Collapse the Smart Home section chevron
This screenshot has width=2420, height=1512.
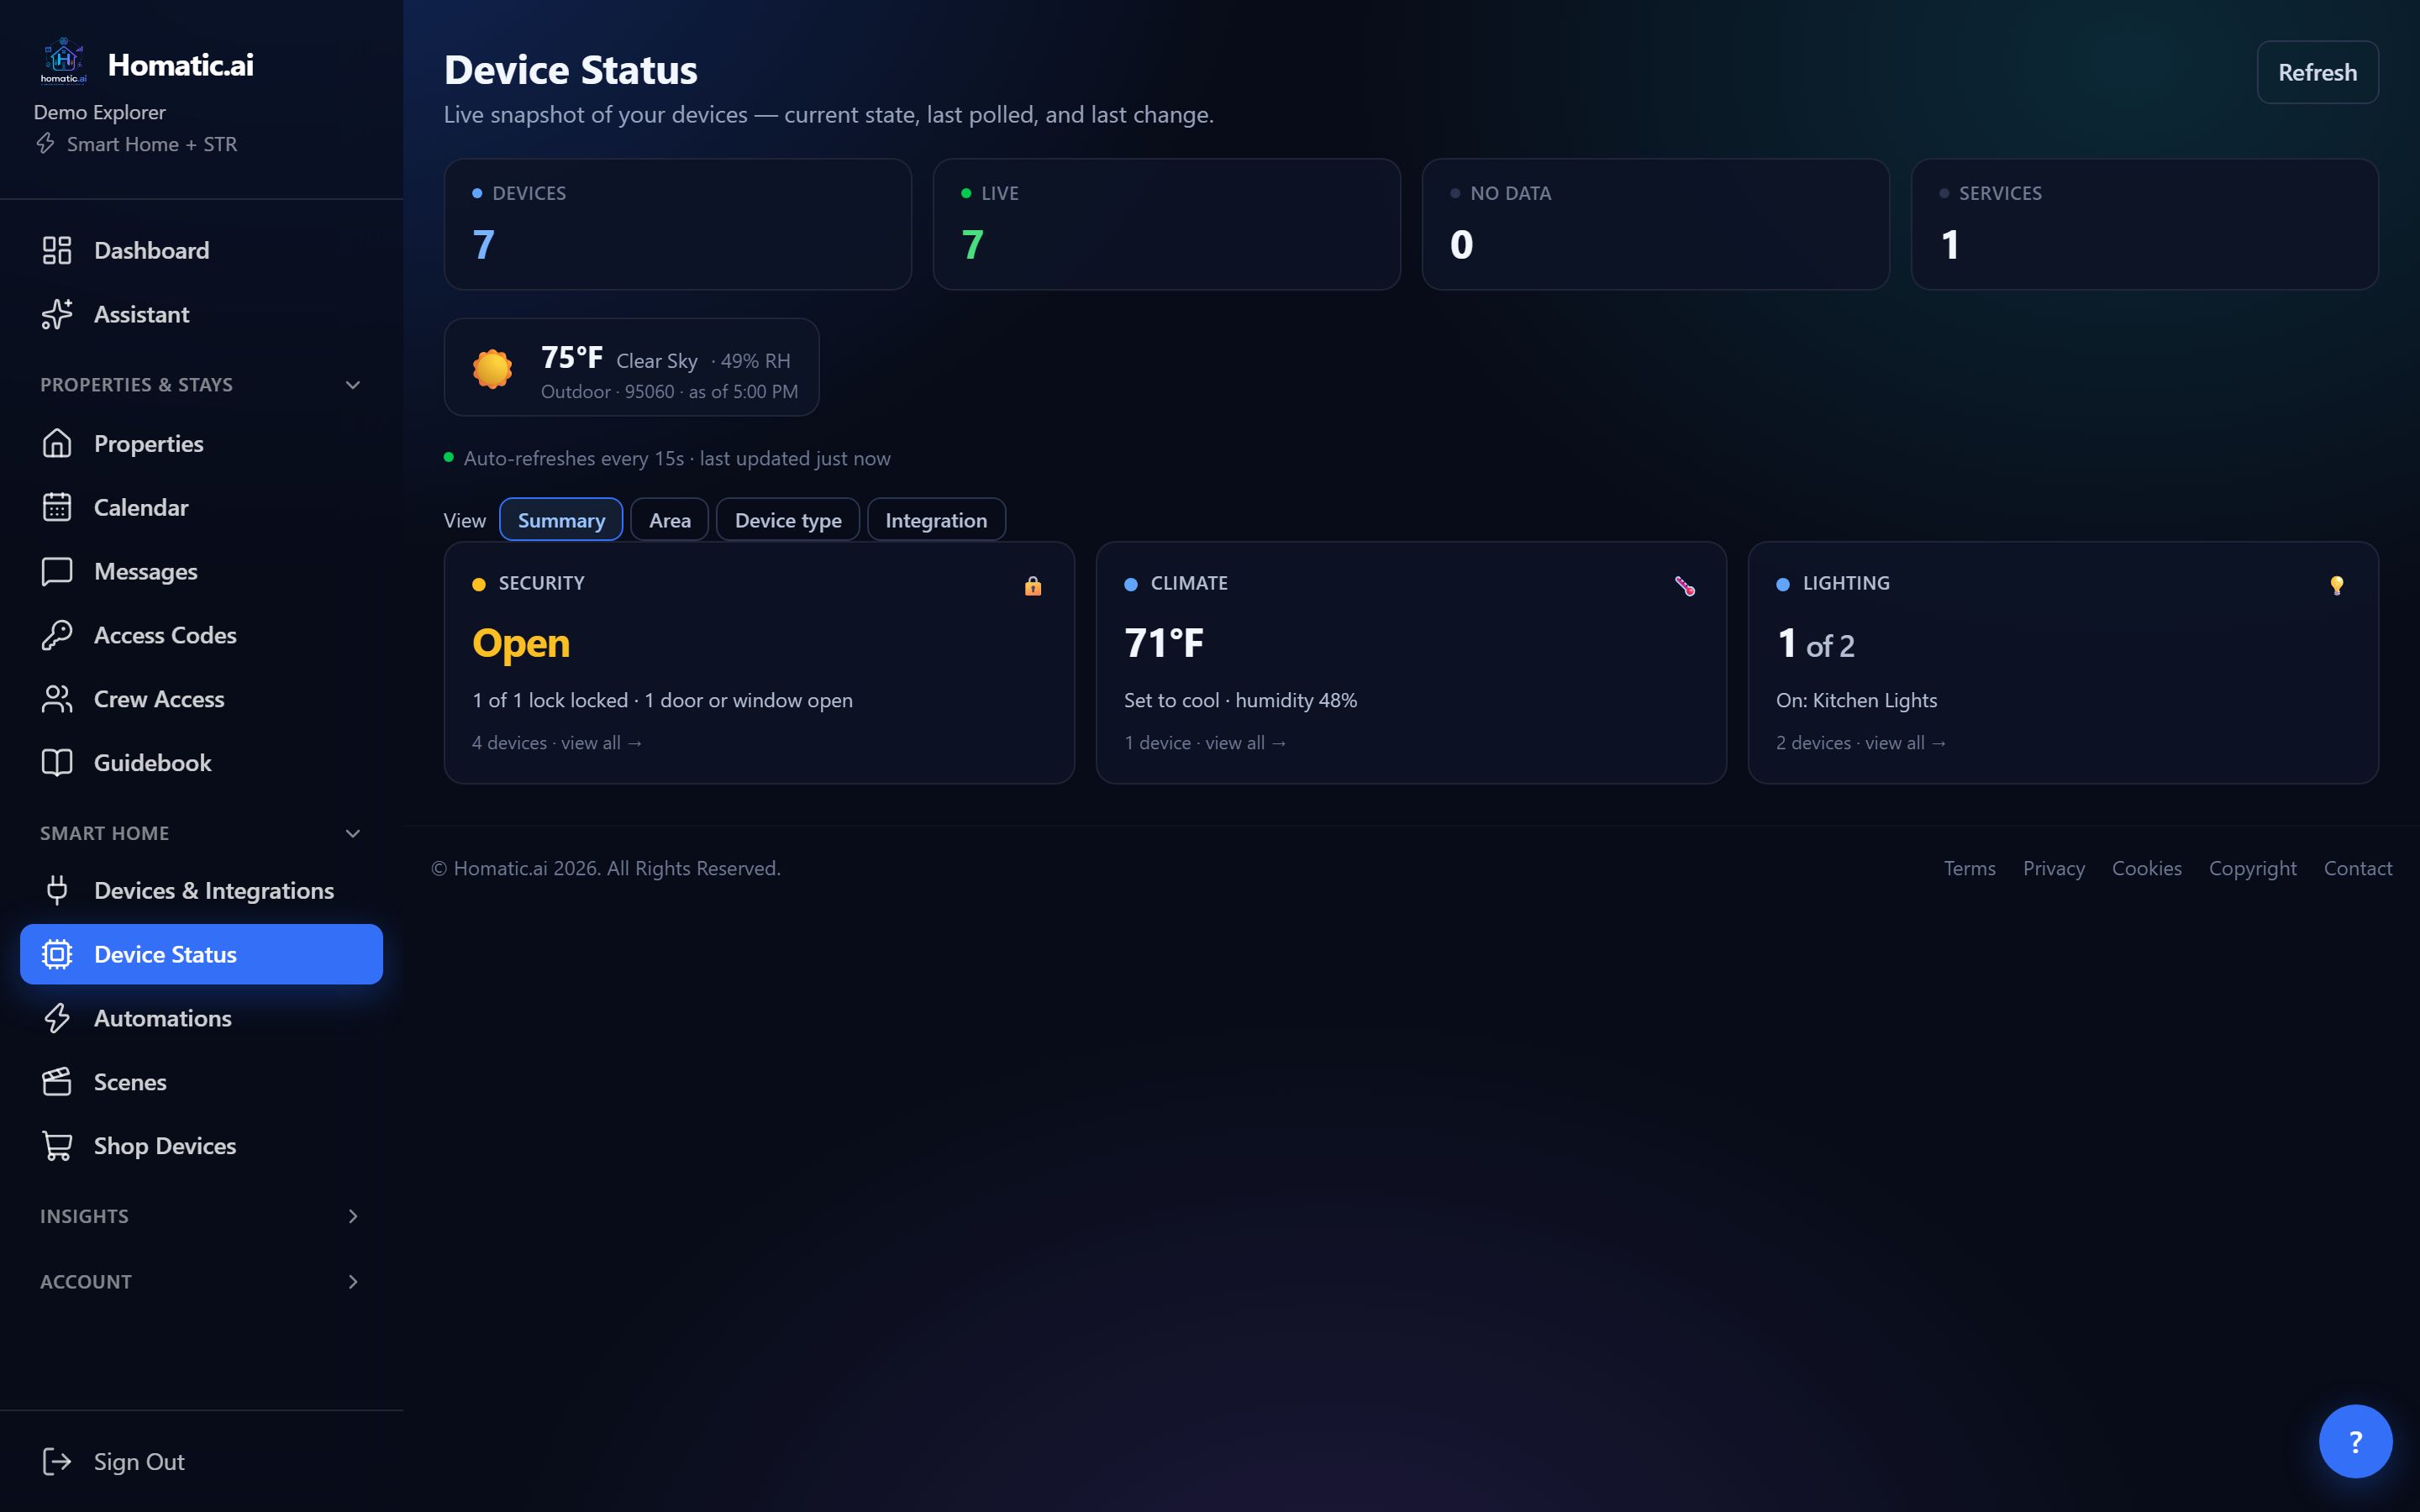tap(353, 833)
